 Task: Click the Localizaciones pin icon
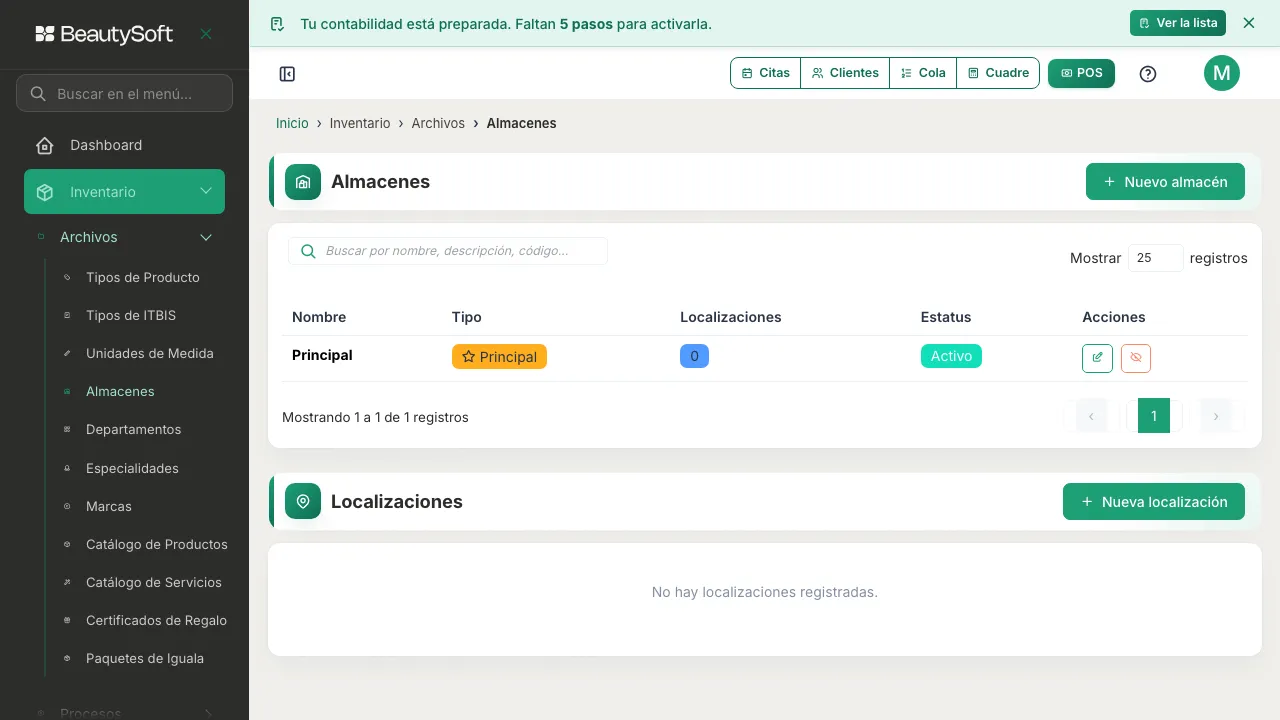tap(303, 501)
